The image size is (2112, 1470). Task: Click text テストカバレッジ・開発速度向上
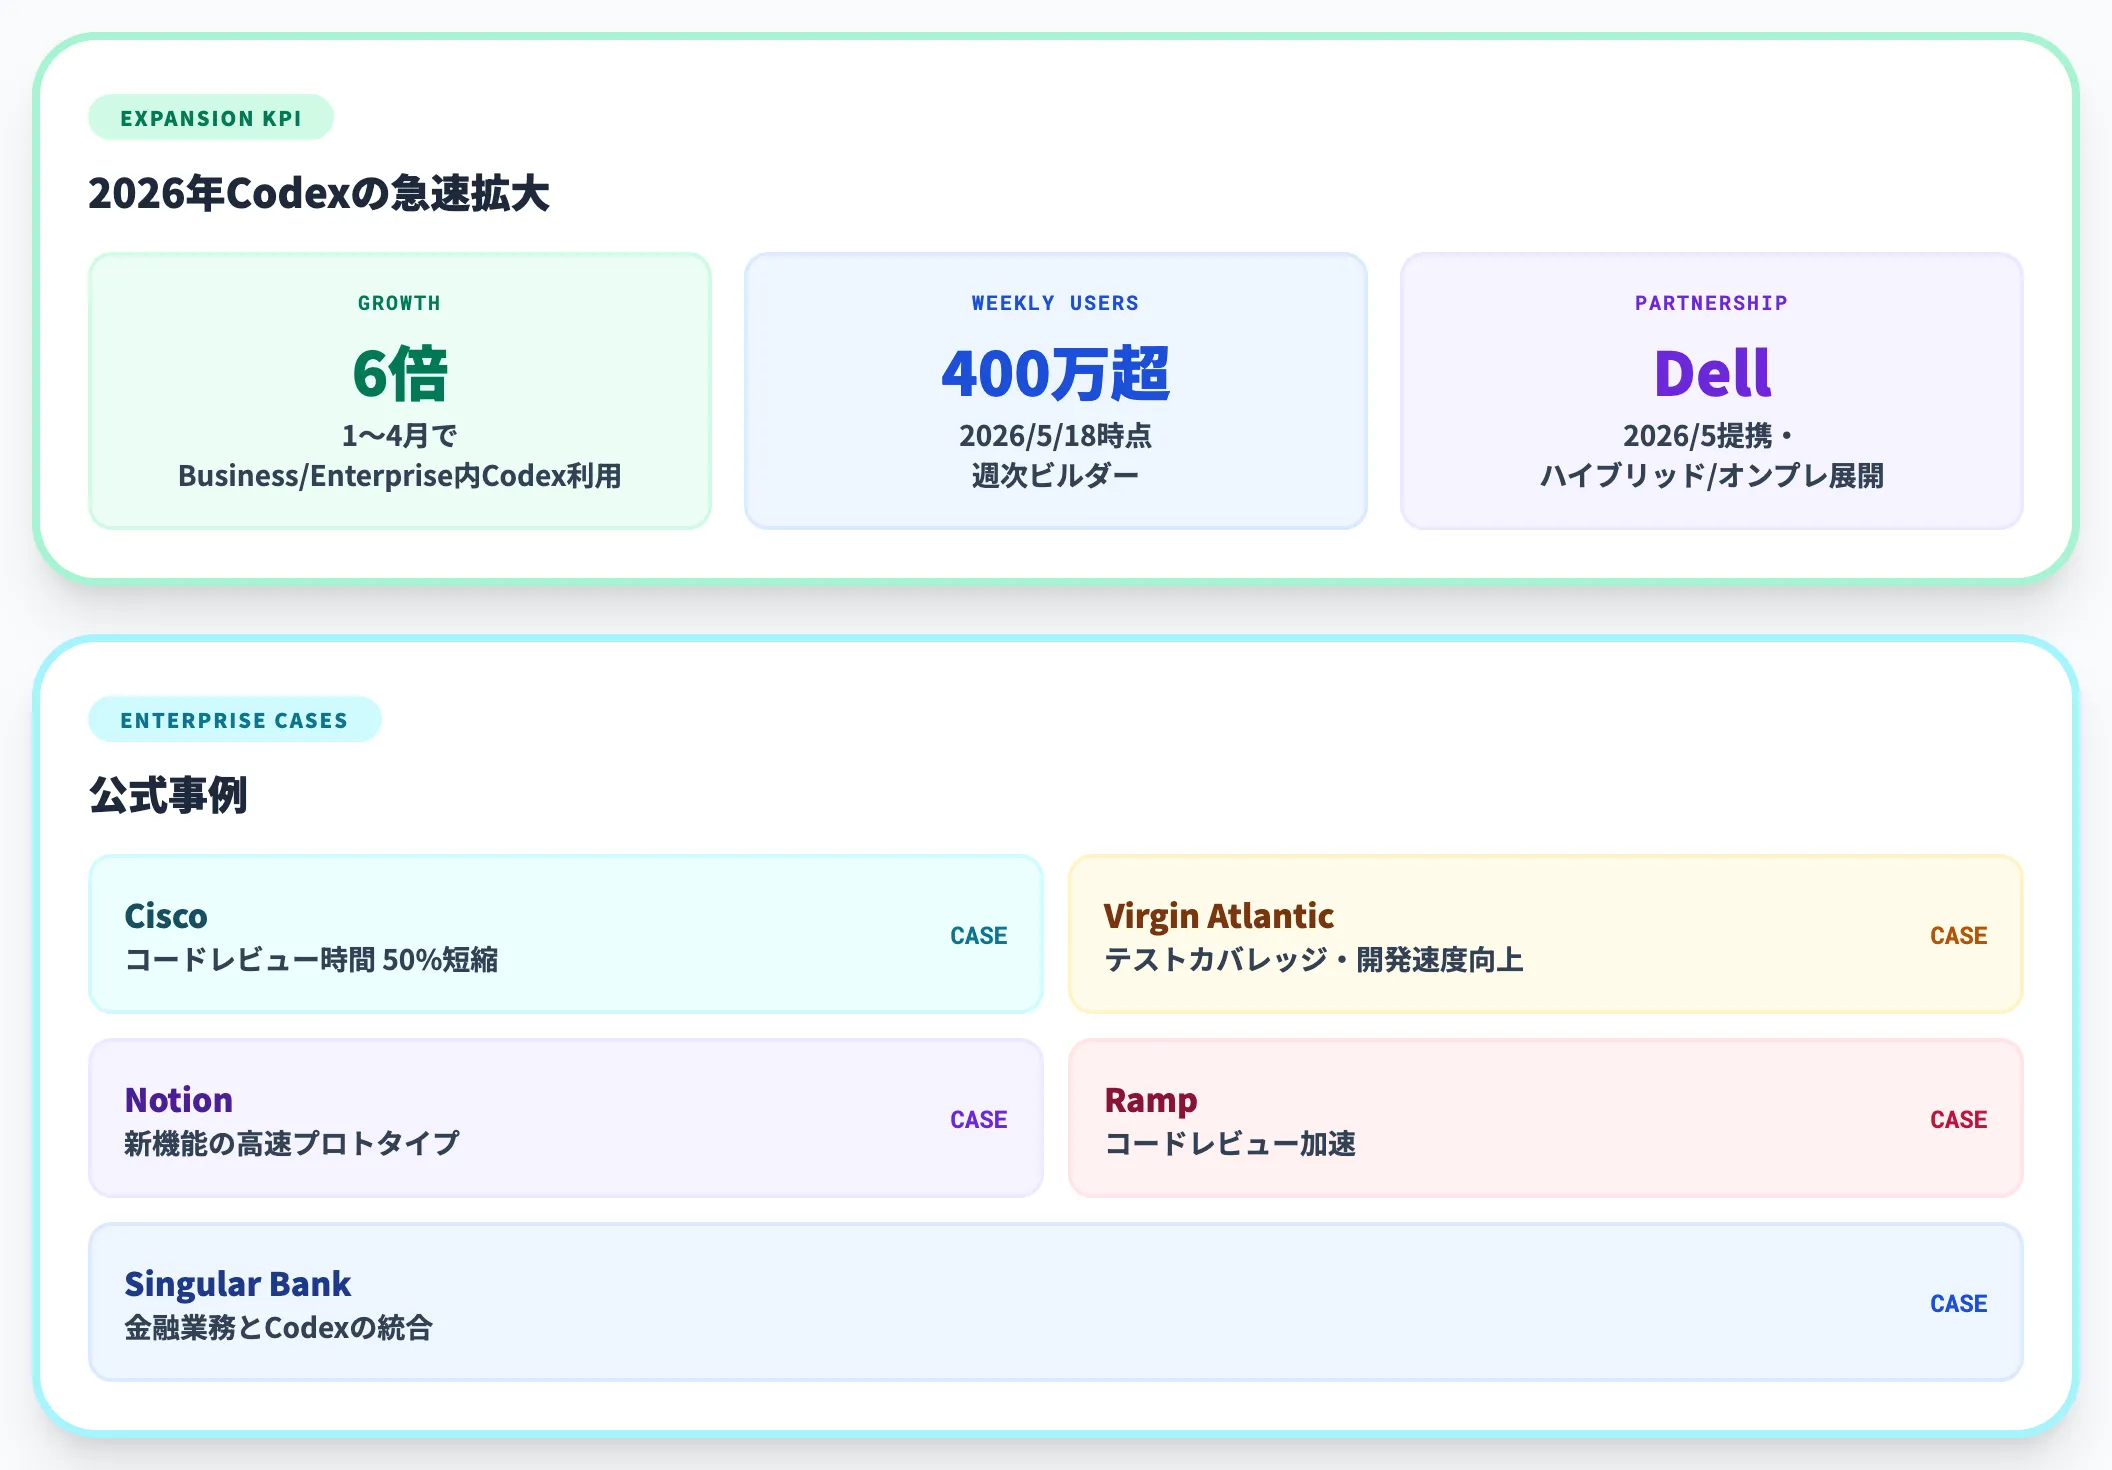[1314, 960]
